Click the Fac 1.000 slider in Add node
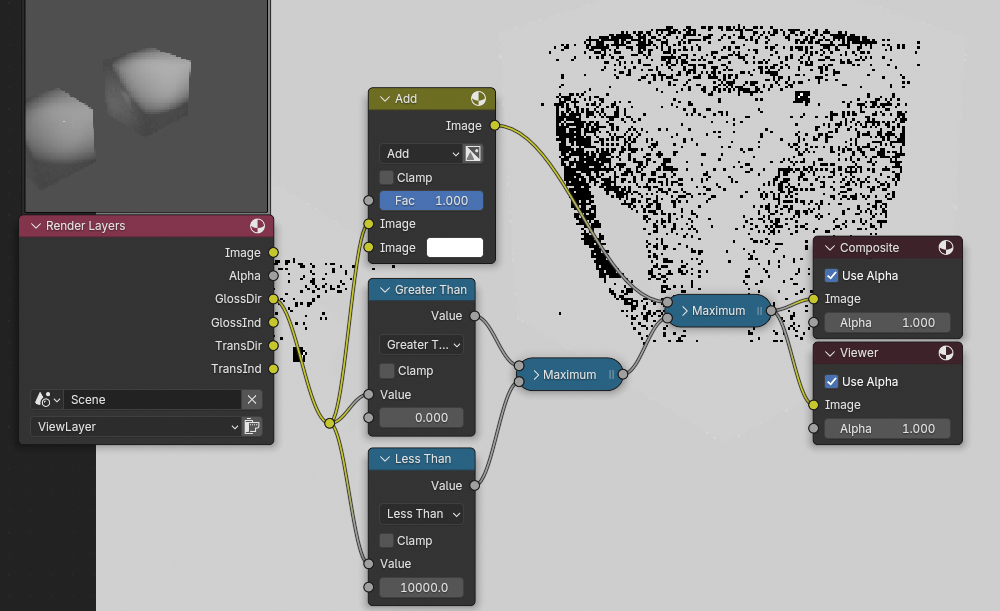This screenshot has height=611, width=1000. click(431, 200)
